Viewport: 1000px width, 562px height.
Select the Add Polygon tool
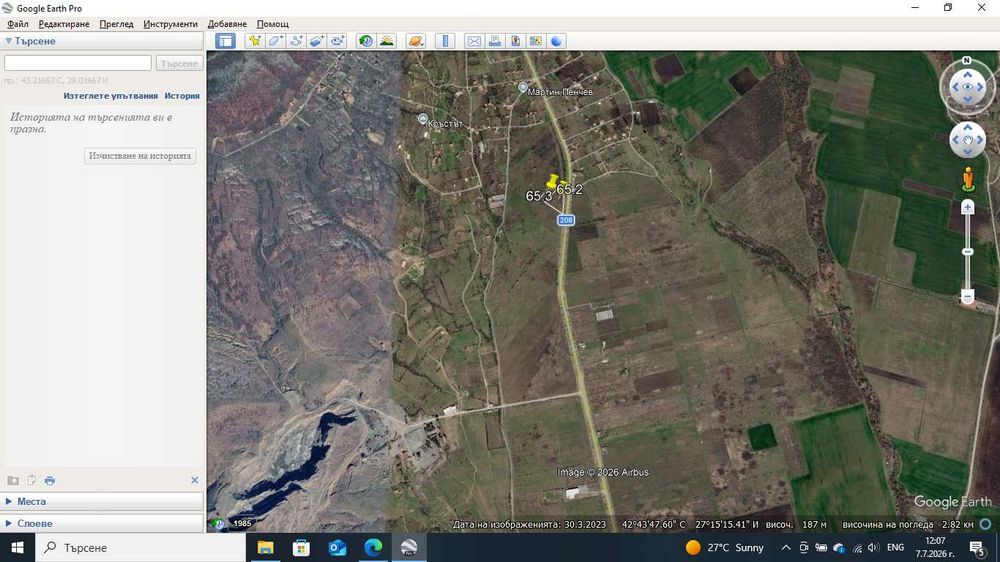click(276, 41)
